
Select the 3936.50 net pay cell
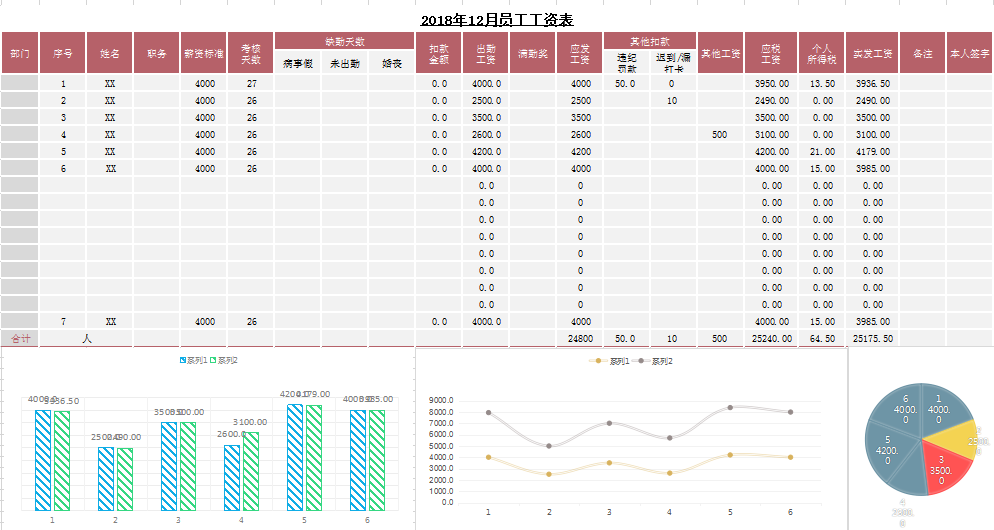coord(872,83)
